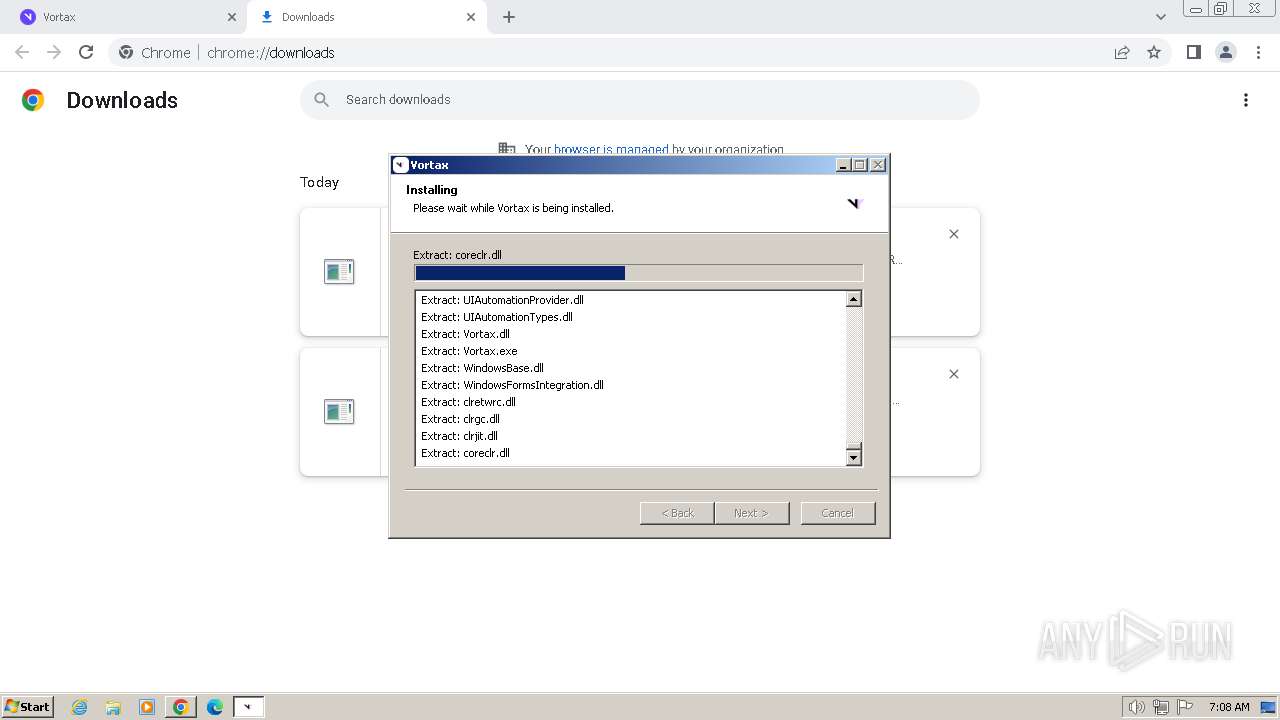This screenshot has height=720, width=1280.
Task: Click the Search downloads field
Action: pos(640,100)
